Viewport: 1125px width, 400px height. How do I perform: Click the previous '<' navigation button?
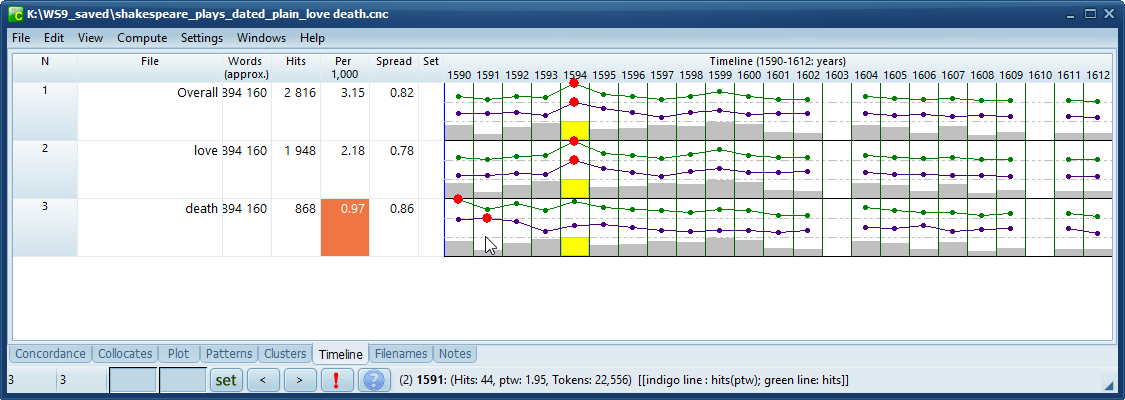(263, 380)
